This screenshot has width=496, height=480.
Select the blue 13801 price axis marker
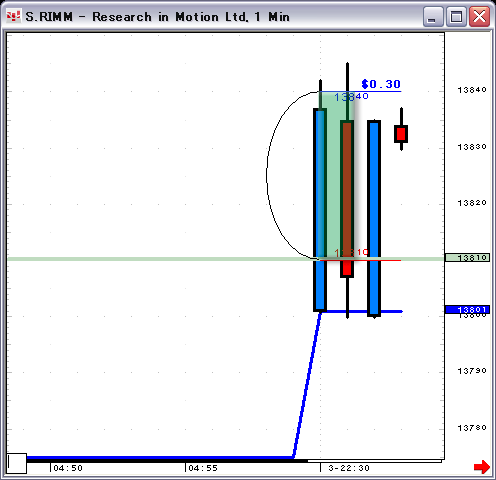(468, 310)
